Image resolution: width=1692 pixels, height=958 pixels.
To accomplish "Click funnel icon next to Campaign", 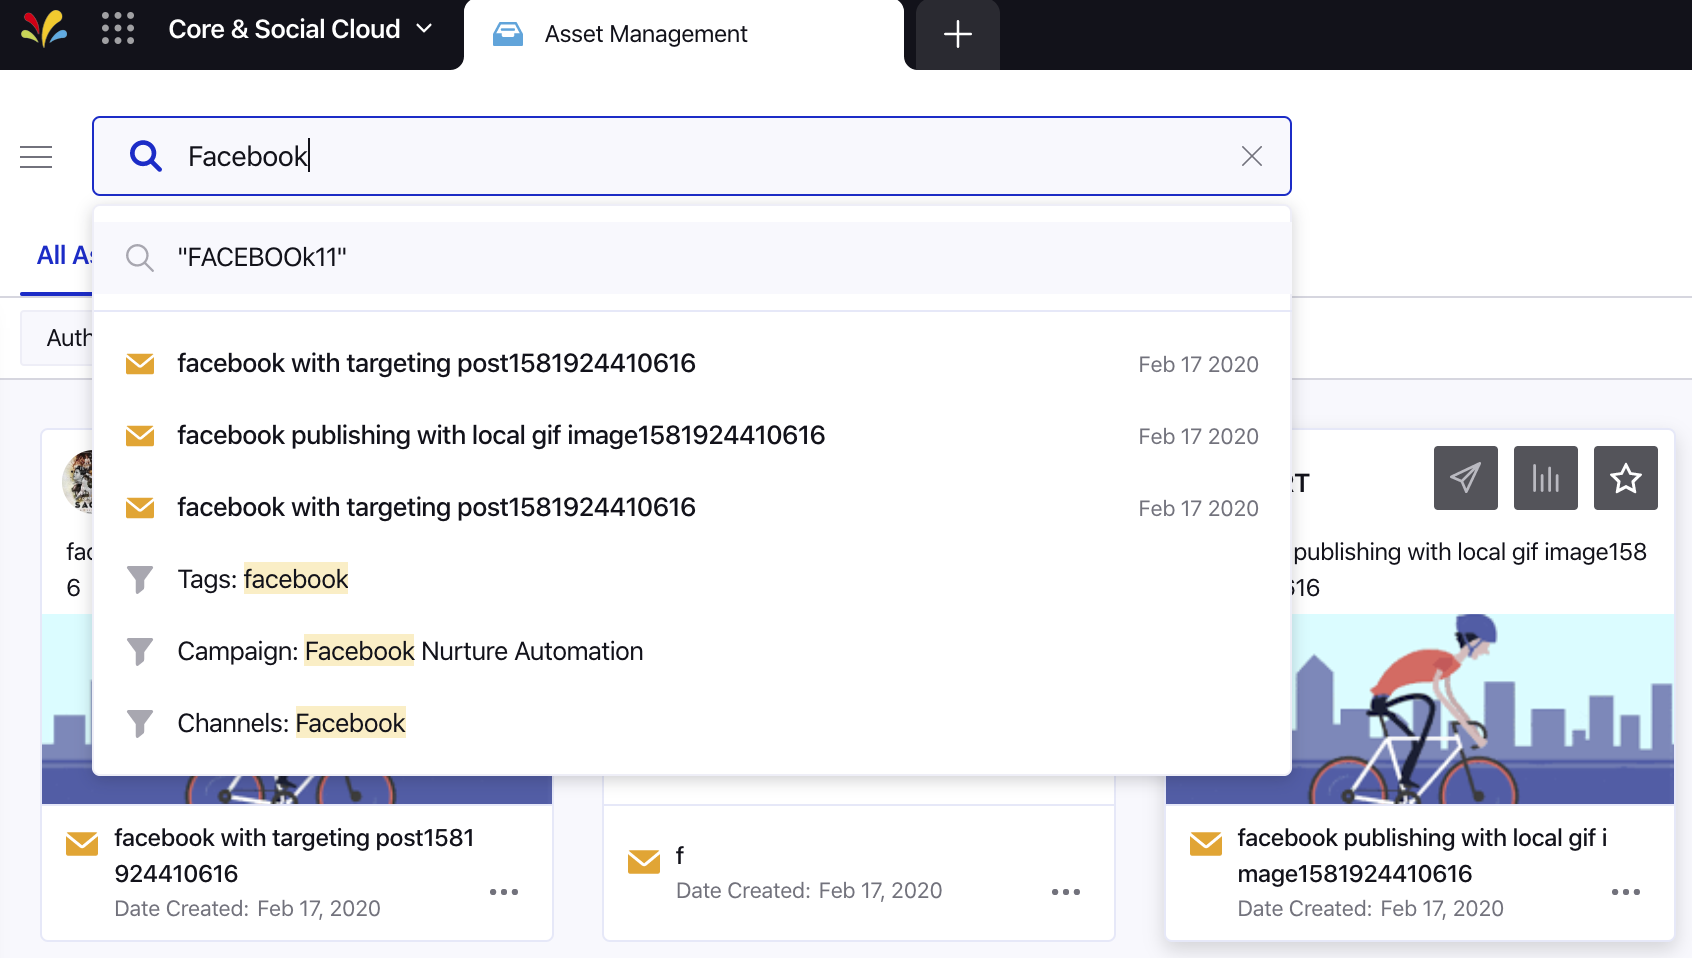I will 140,652.
